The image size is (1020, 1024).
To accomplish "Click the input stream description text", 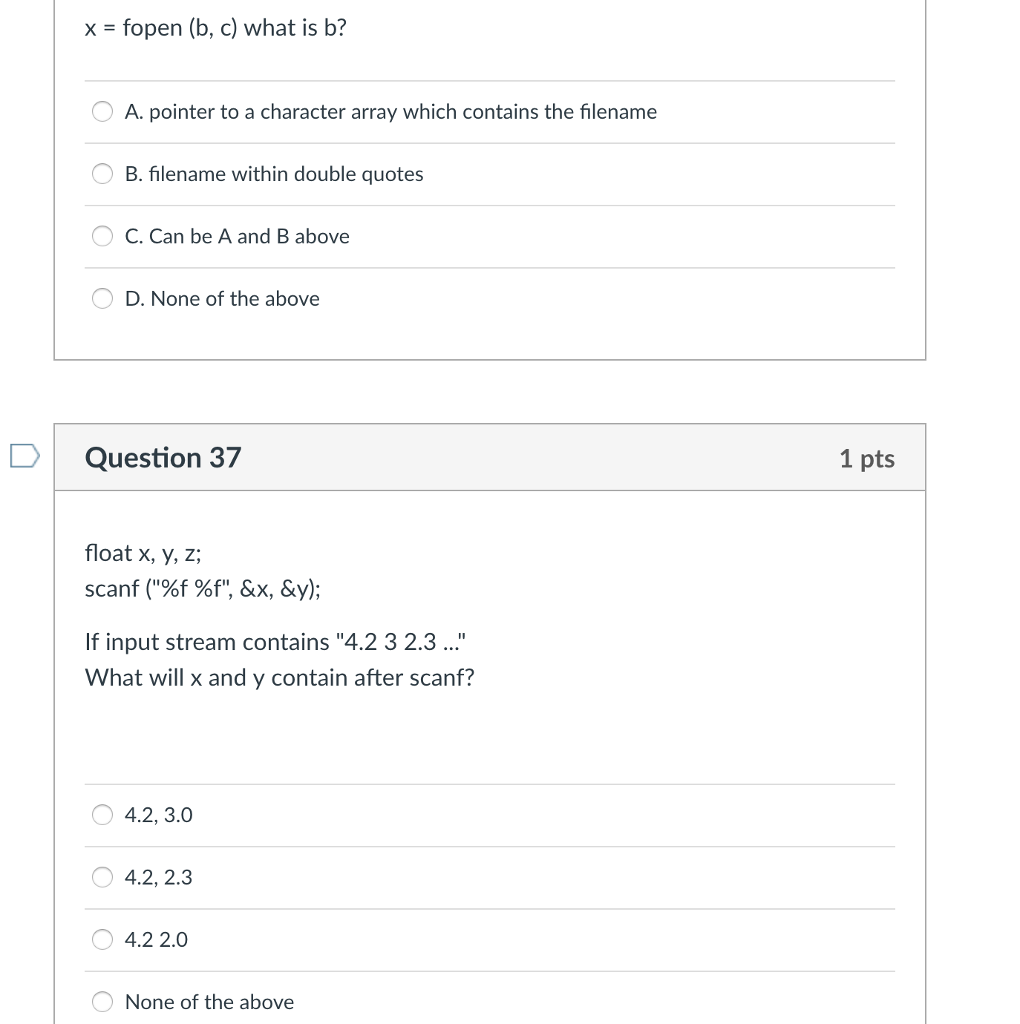I will click(x=276, y=641).
